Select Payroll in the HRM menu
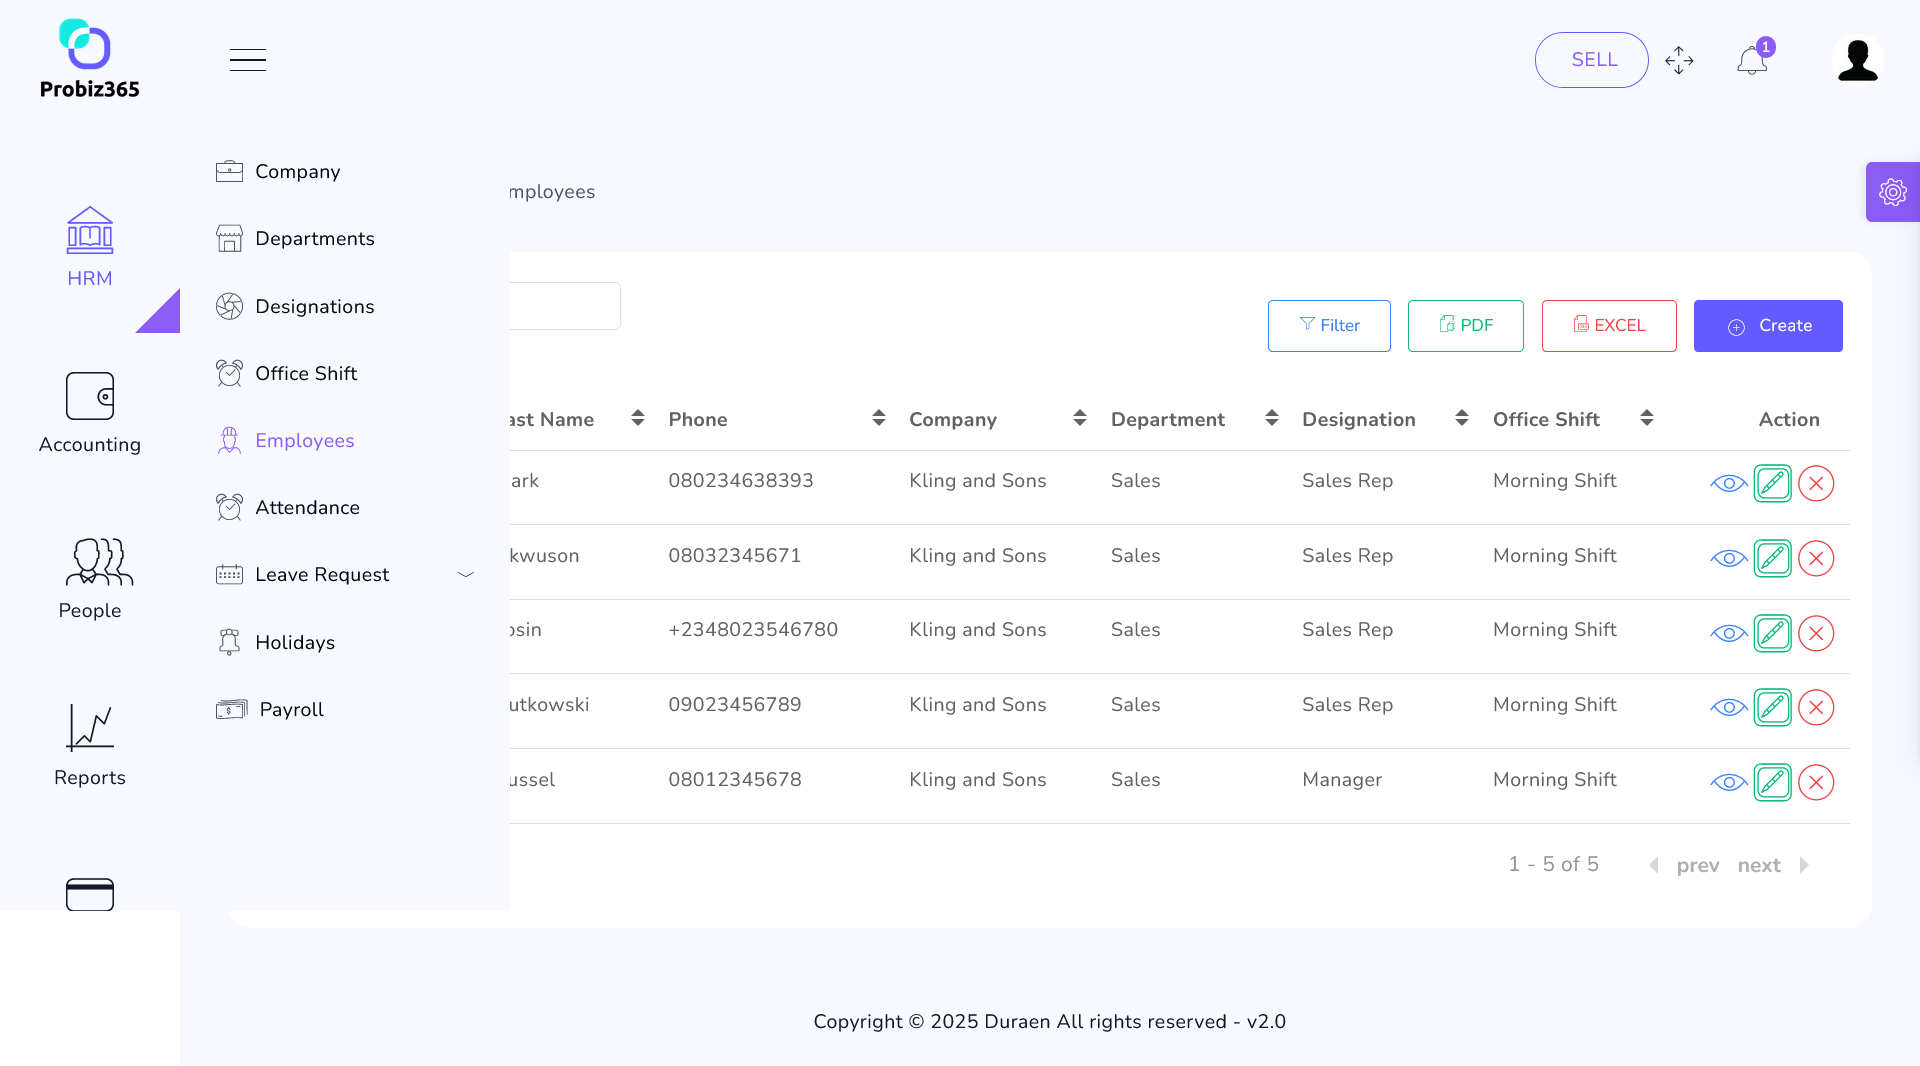1920x1066 pixels. click(291, 710)
